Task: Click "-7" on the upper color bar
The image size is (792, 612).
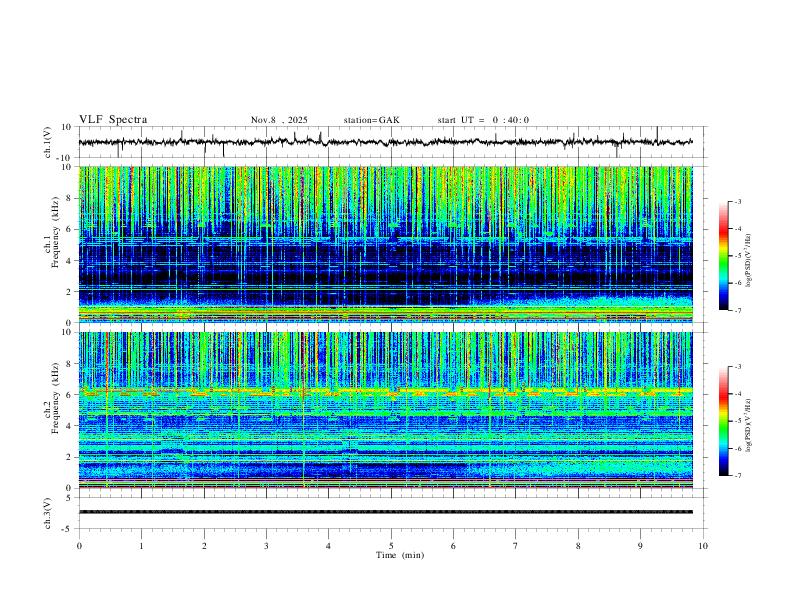Action: coord(737,310)
